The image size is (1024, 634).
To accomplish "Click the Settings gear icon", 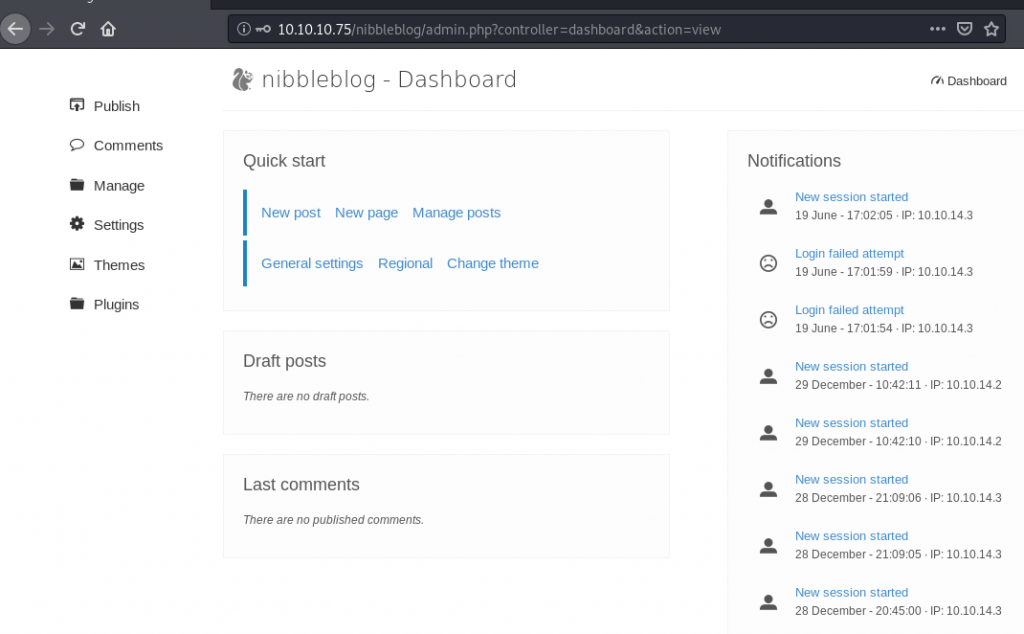I will click(x=77, y=224).
